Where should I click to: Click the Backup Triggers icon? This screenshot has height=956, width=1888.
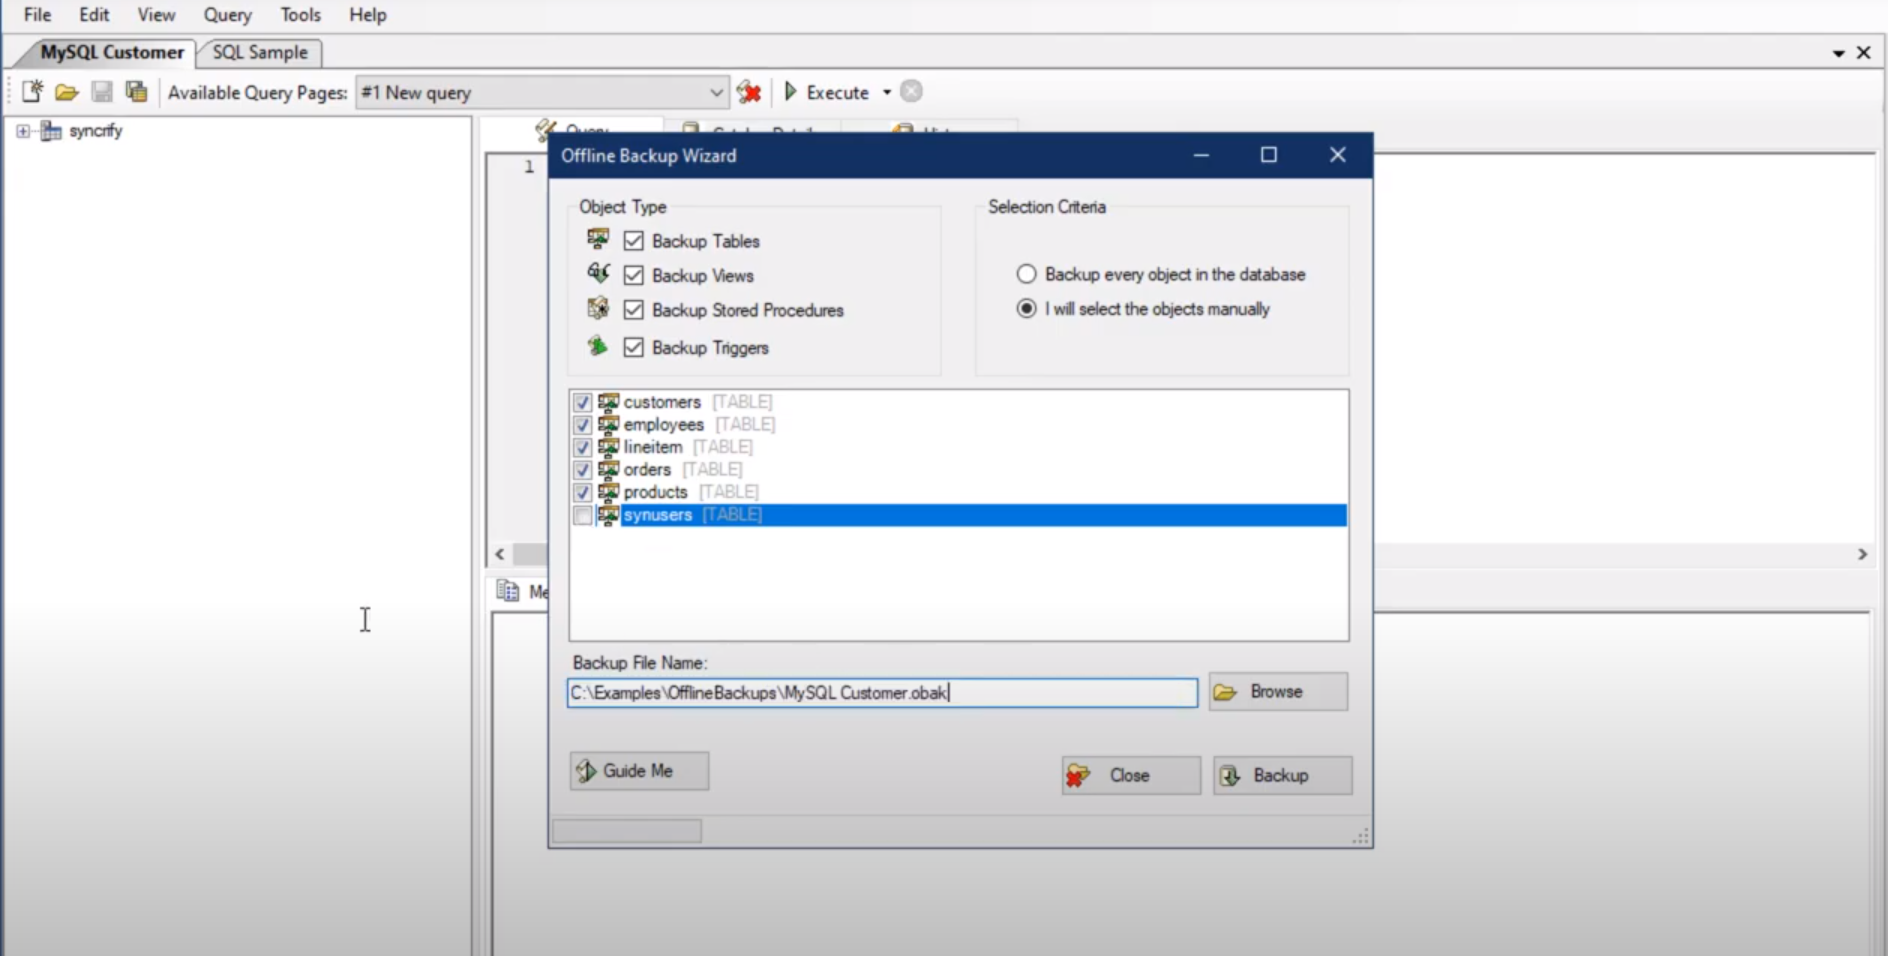click(x=598, y=346)
